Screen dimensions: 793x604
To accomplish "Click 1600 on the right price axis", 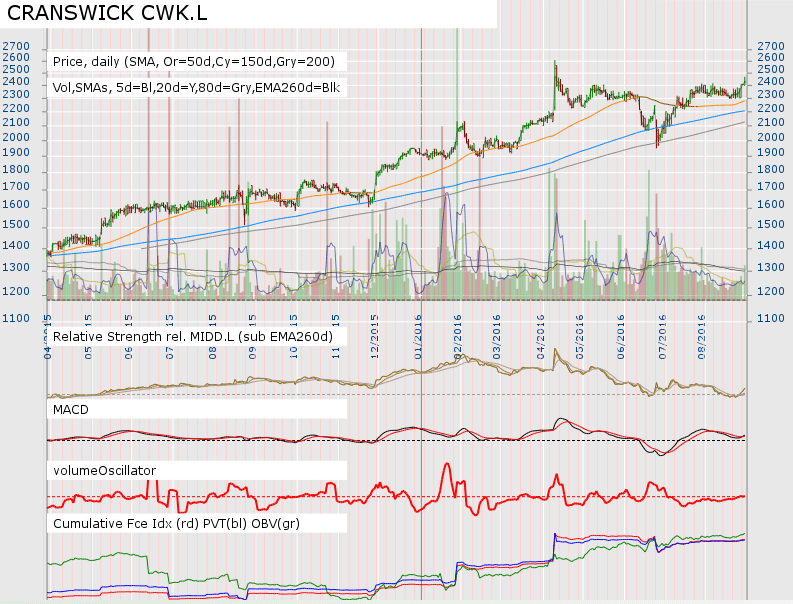I will [x=771, y=204].
